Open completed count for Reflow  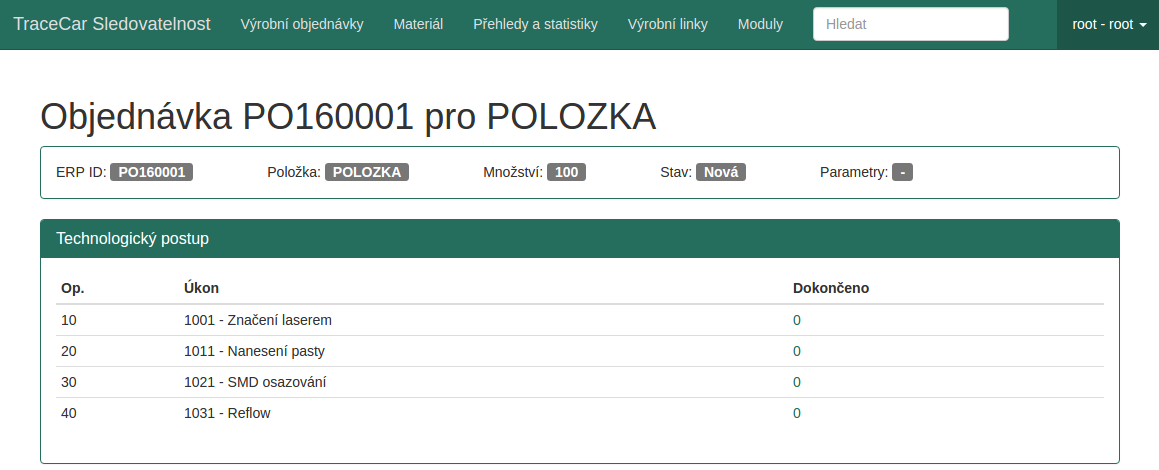pyautogui.click(x=797, y=413)
